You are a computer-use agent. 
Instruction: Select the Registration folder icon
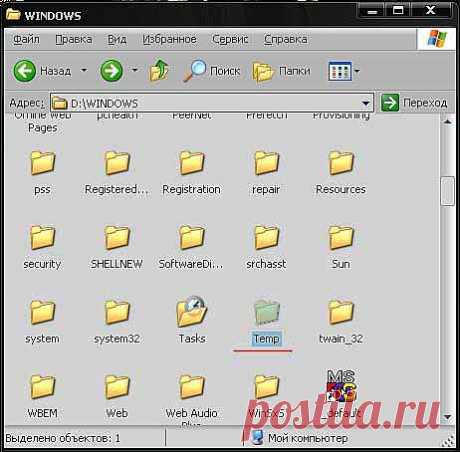[x=192, y=163]
